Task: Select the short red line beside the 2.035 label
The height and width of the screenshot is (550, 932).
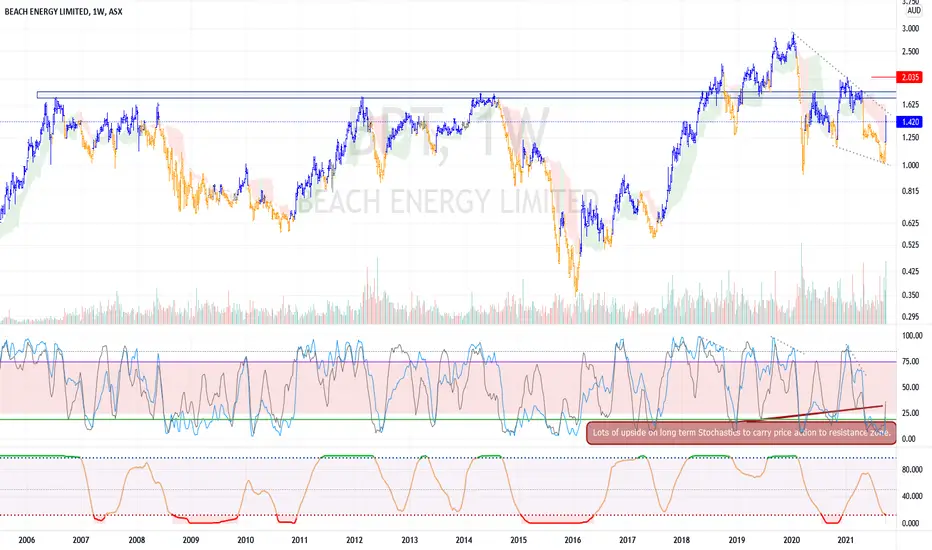Action: tap(883, 77)
